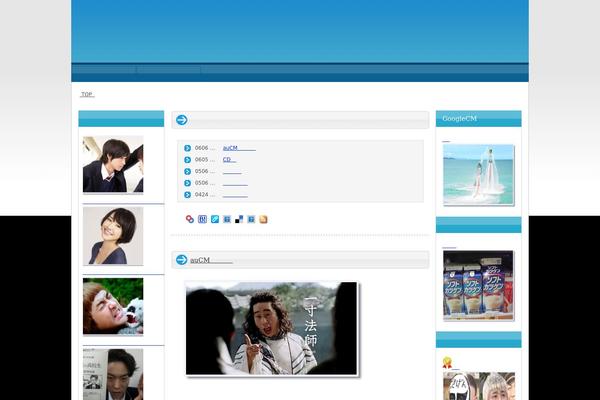Click the gold ribbon award icon in right sidebar

pyautogui.click(x=447, y=362)
